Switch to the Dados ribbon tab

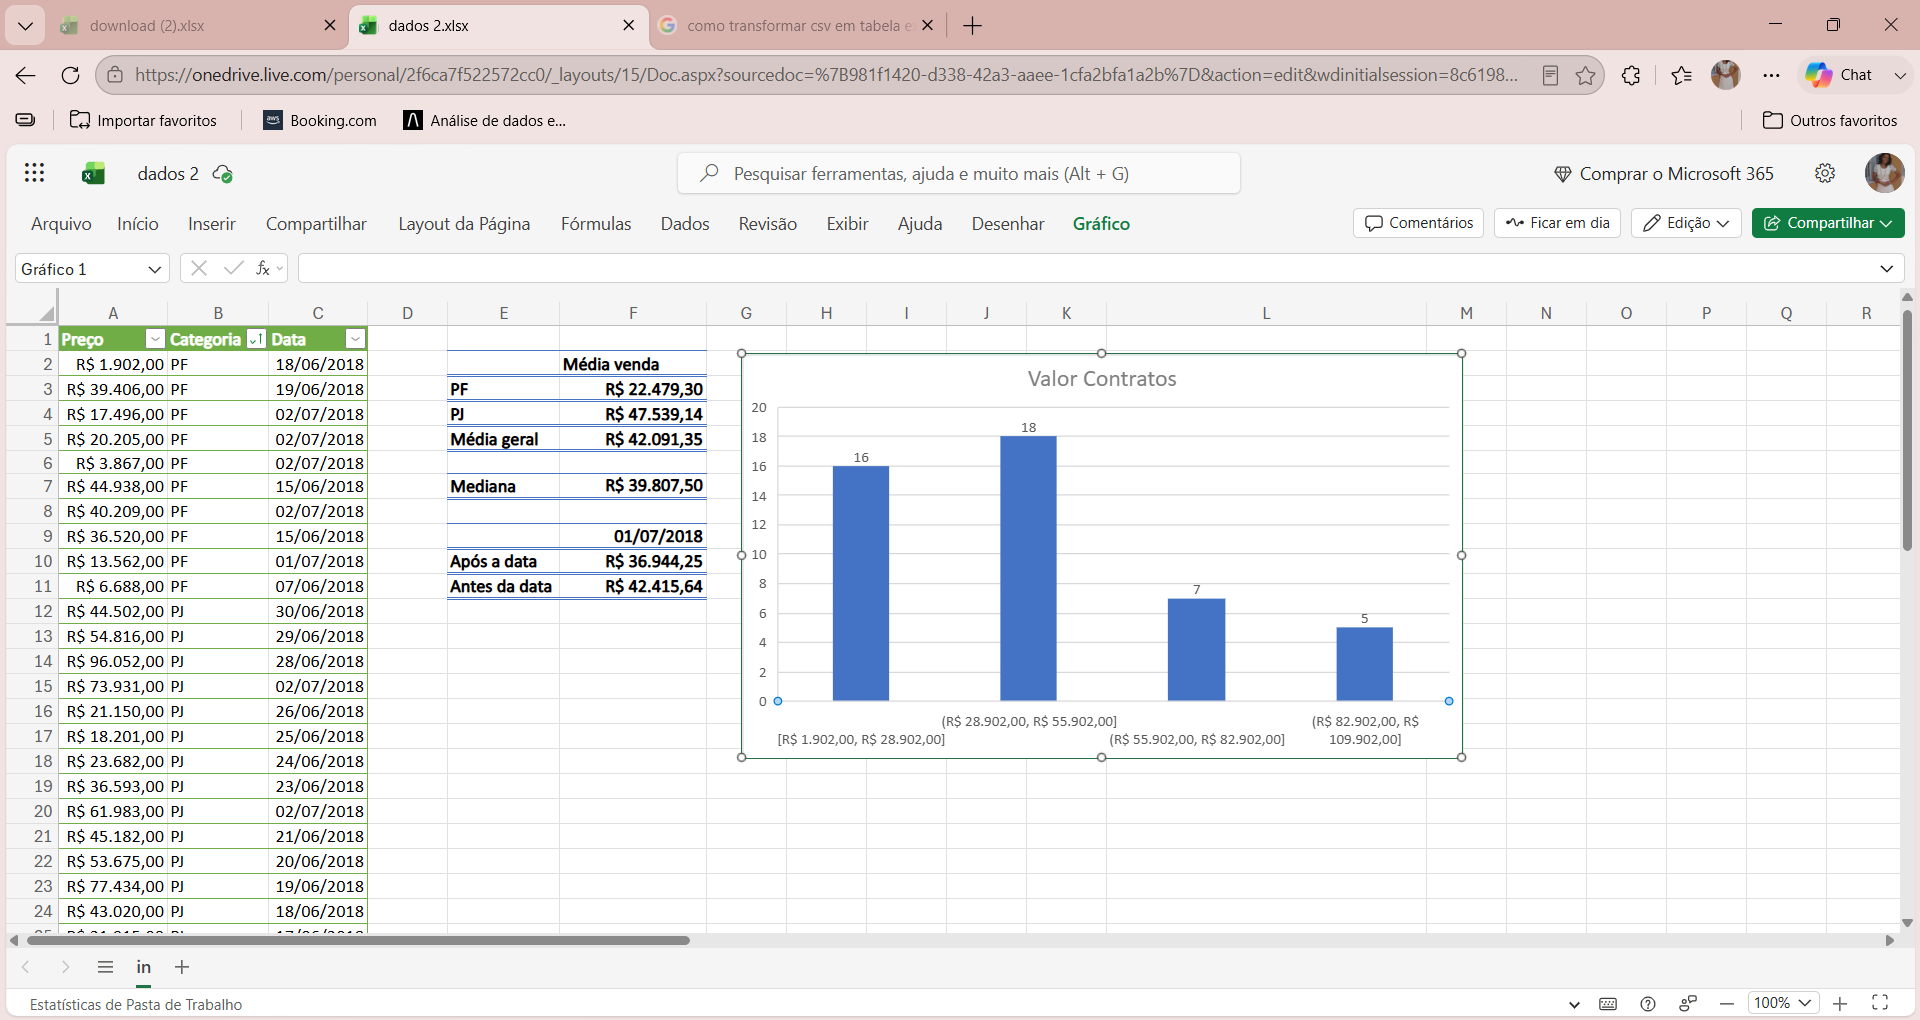click(x=685, y=224)
